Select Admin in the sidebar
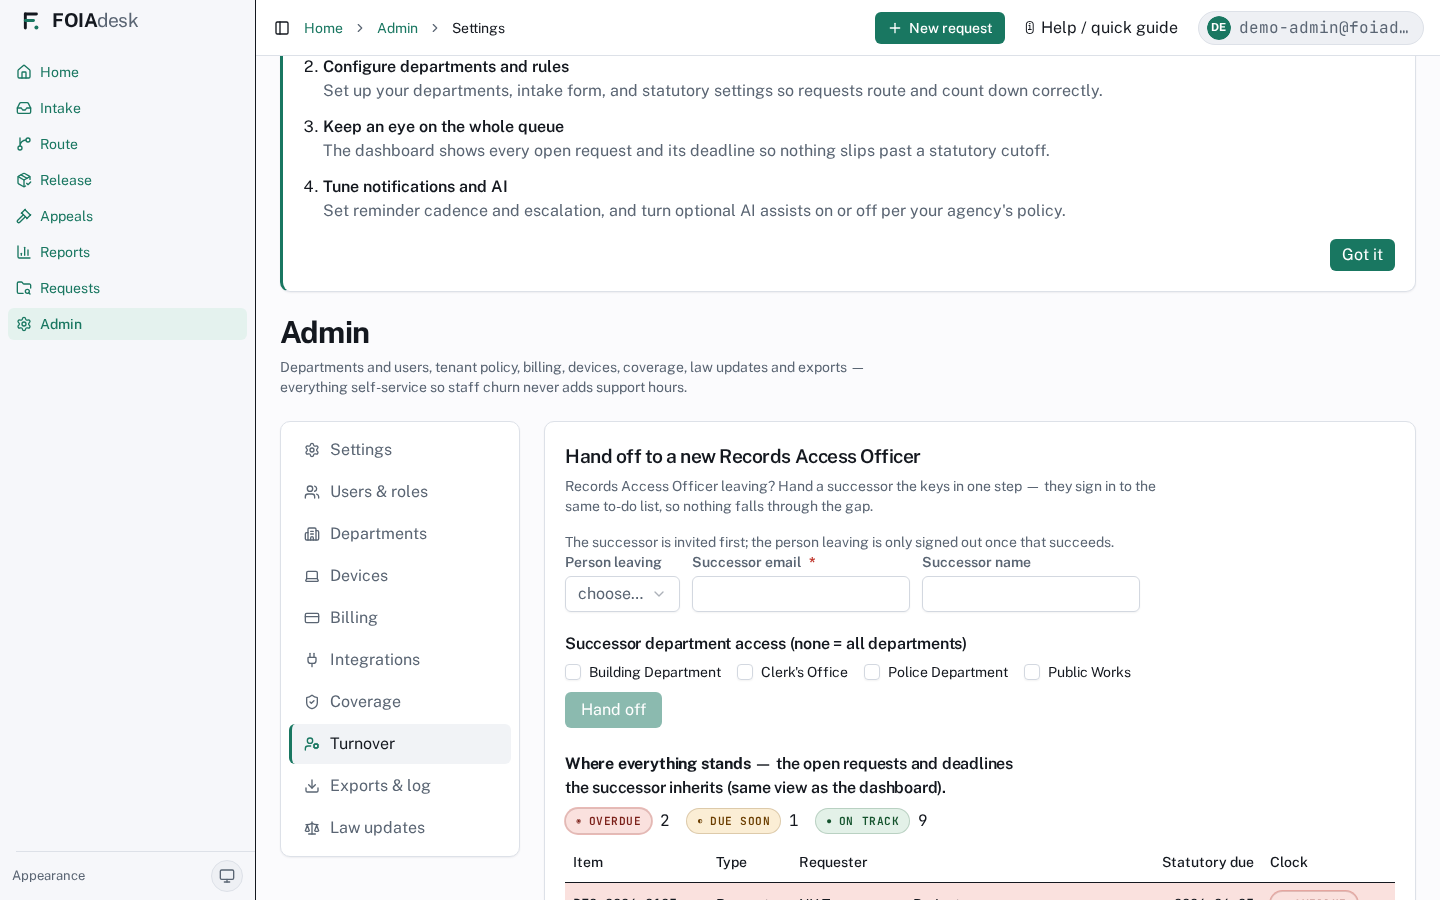The height and width of the screenshot is (900, 1440). (127, 324)
